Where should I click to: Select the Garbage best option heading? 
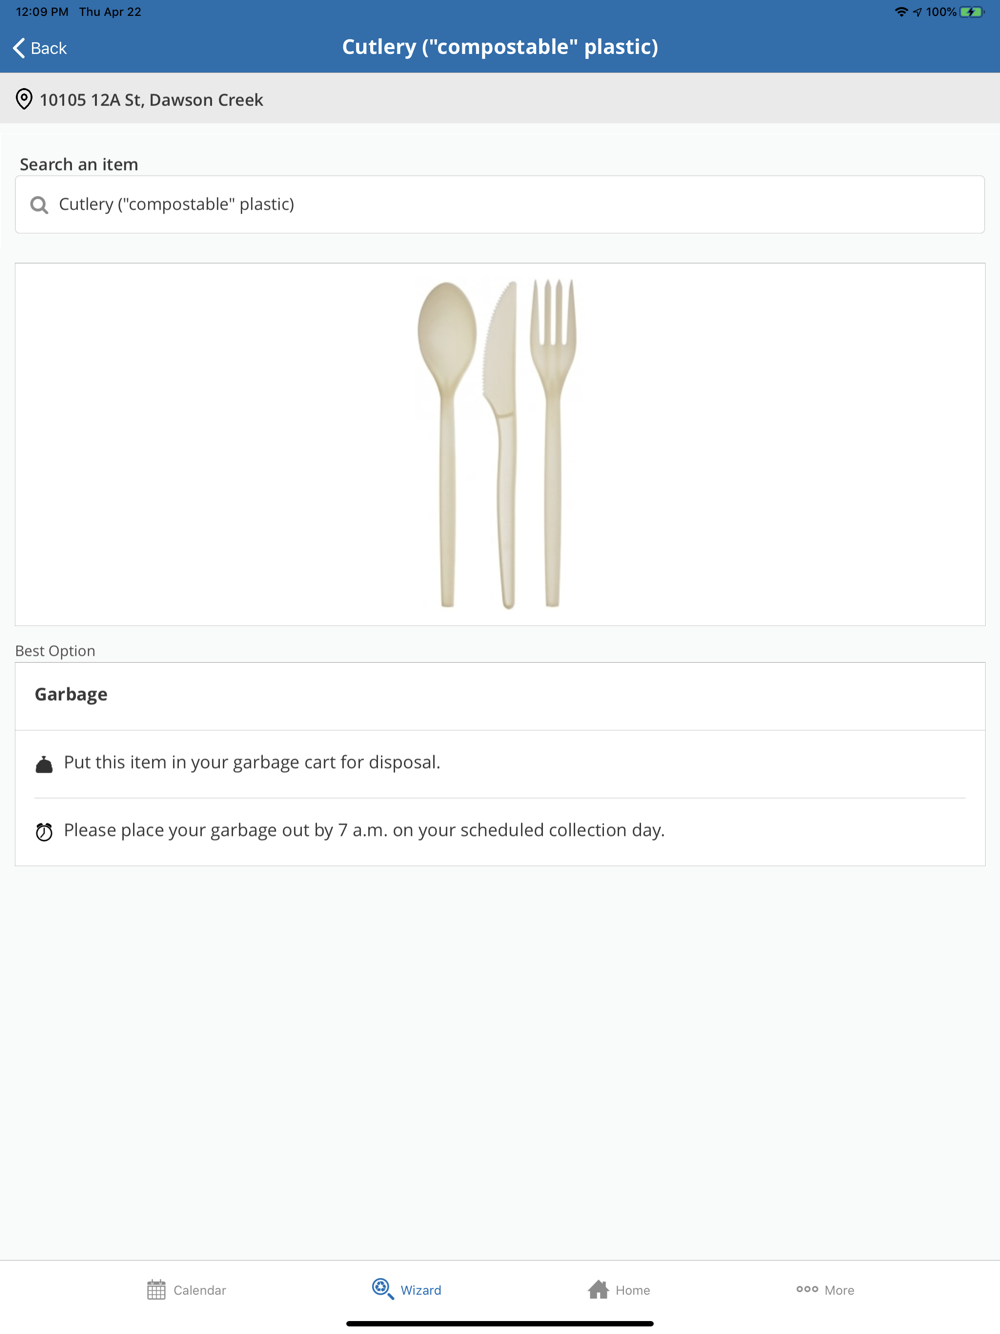click(71, 695)
